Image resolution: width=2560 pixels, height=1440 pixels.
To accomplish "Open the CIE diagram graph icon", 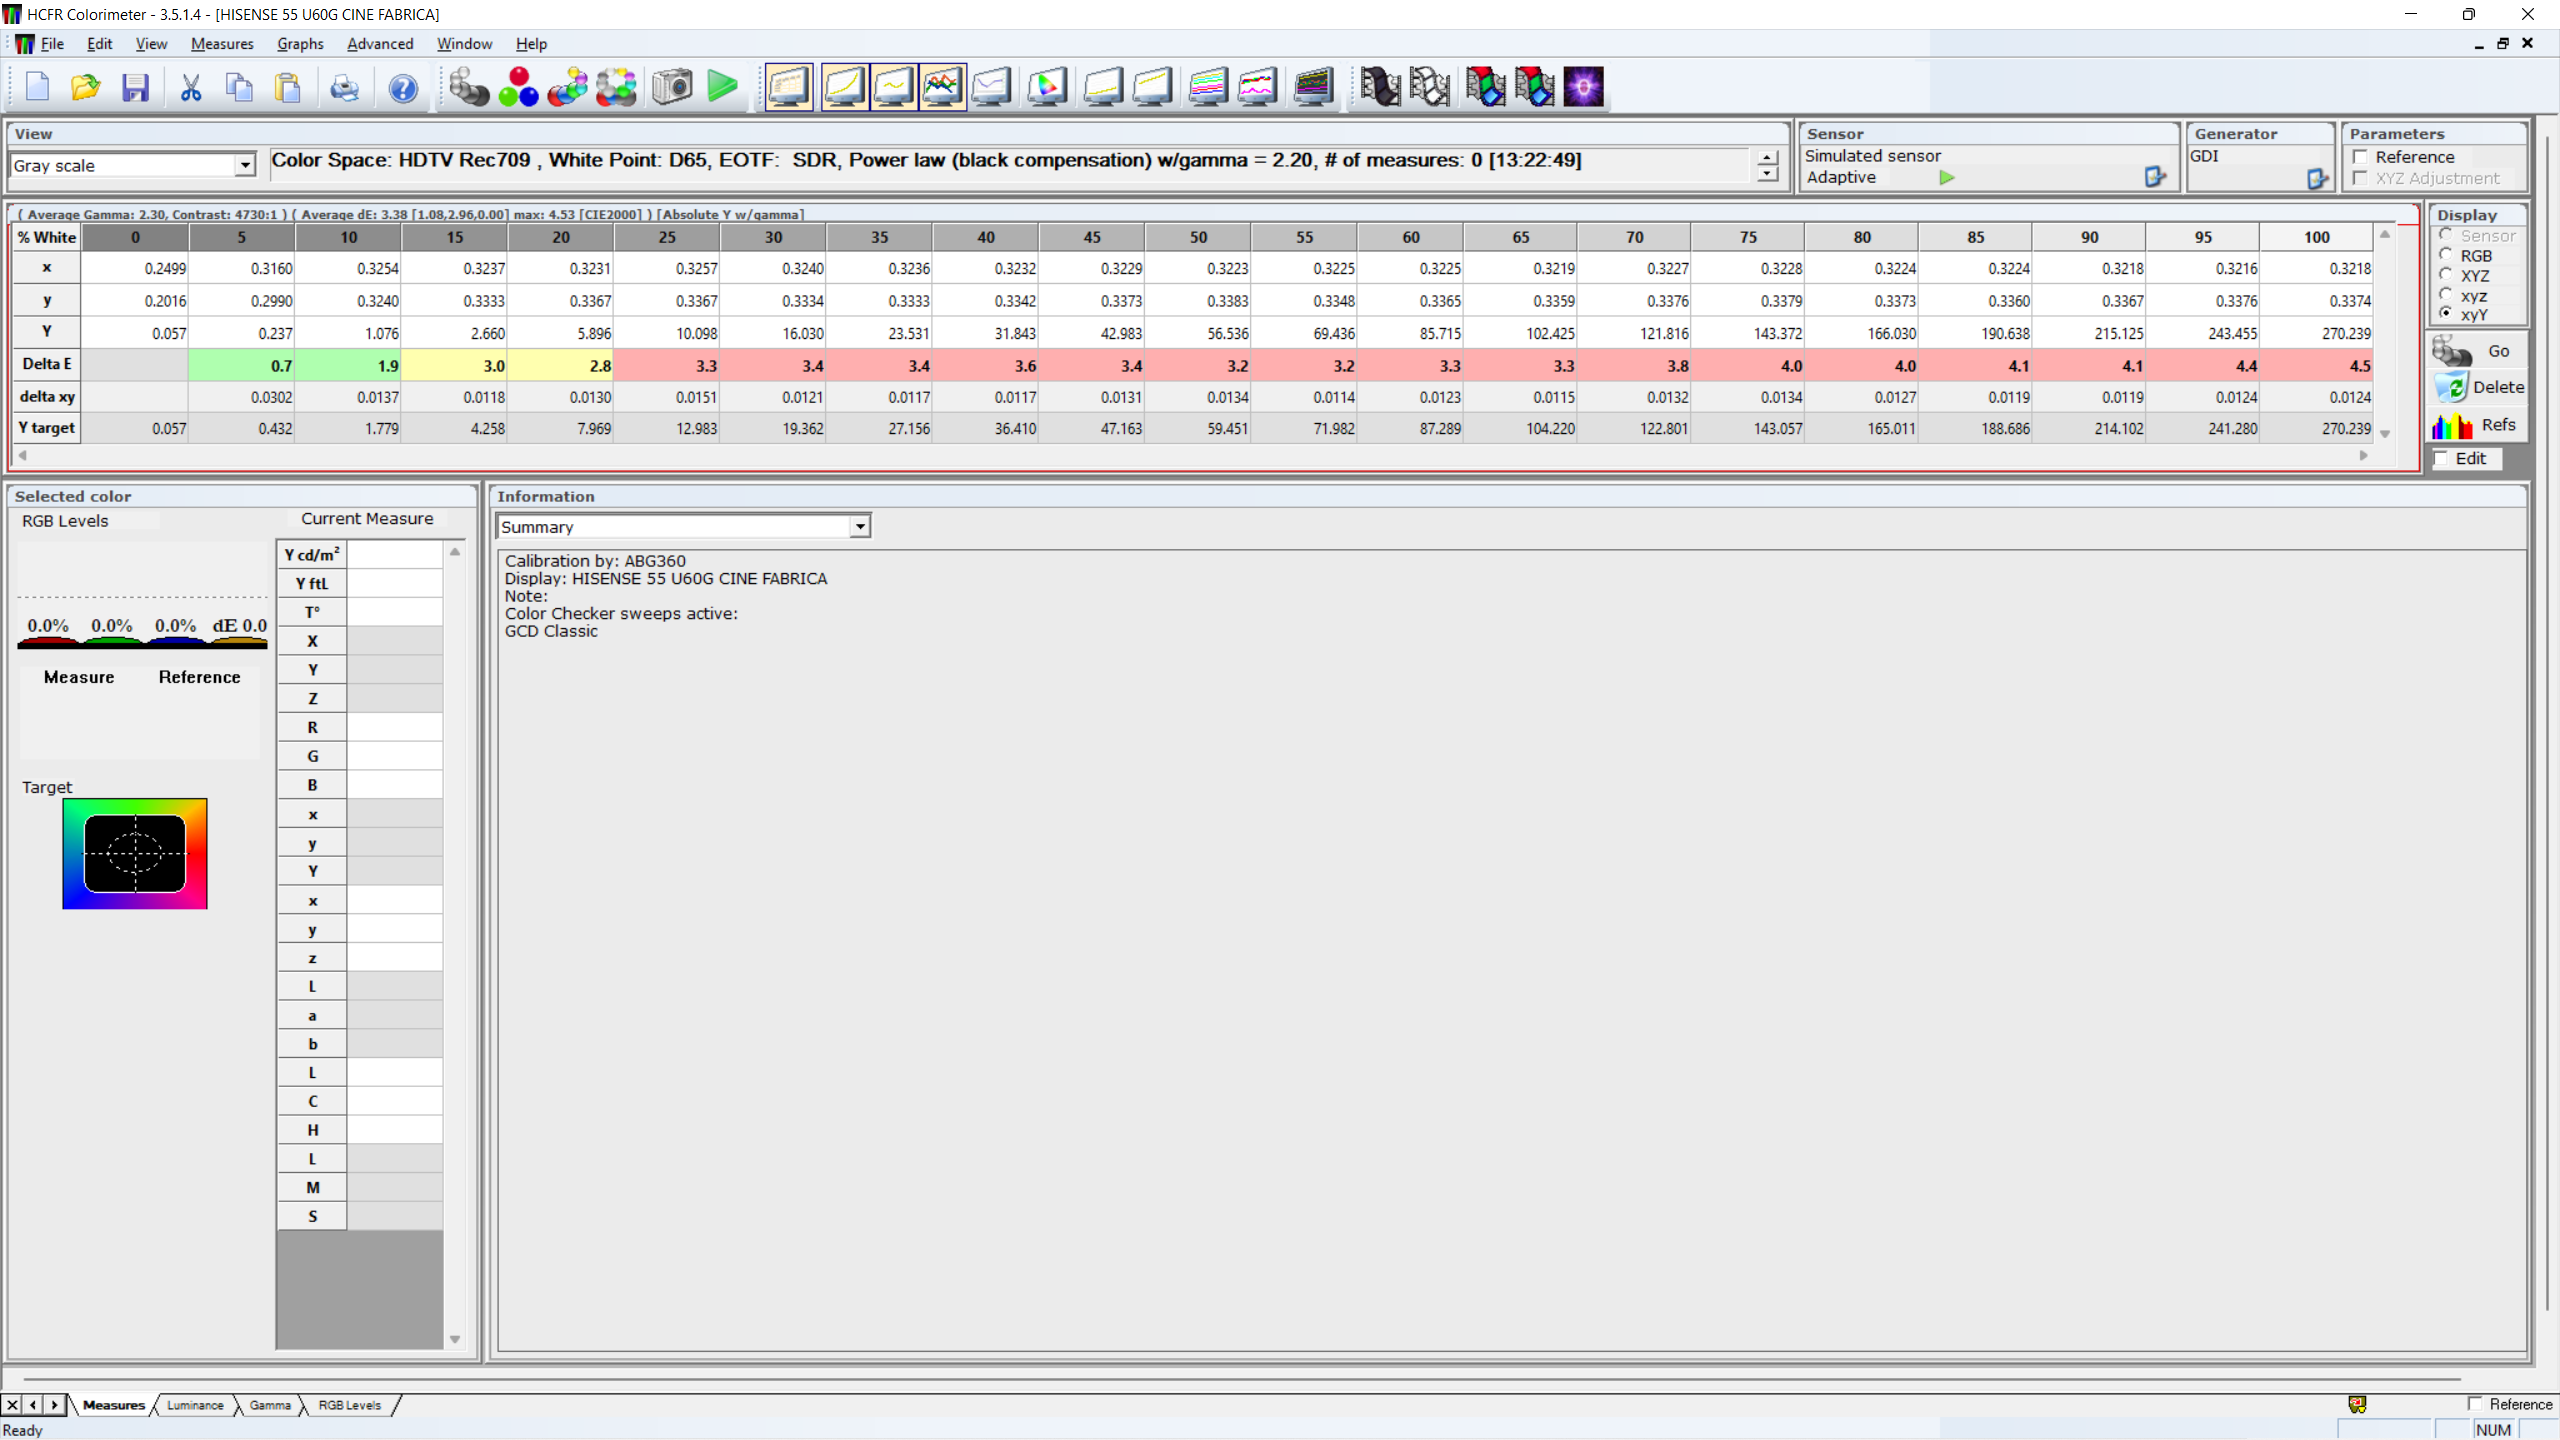I will pyautogui.click(x=1047, y=87).
